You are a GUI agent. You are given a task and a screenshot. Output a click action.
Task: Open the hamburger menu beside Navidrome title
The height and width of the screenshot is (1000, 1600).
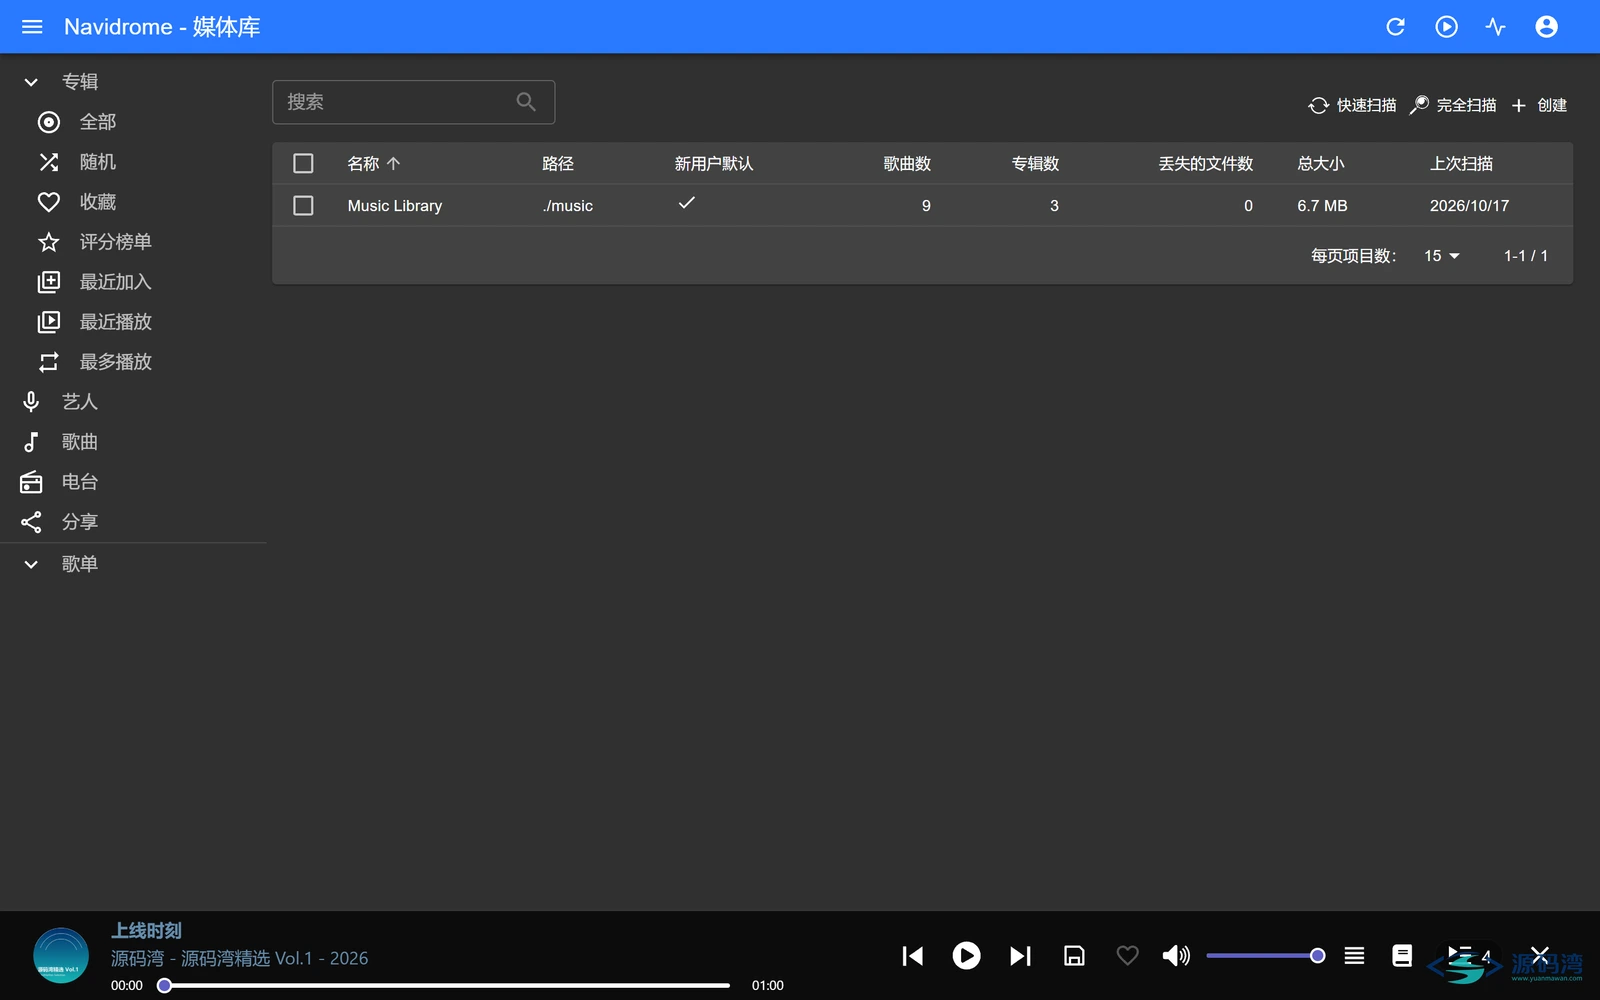coord(32,27)
